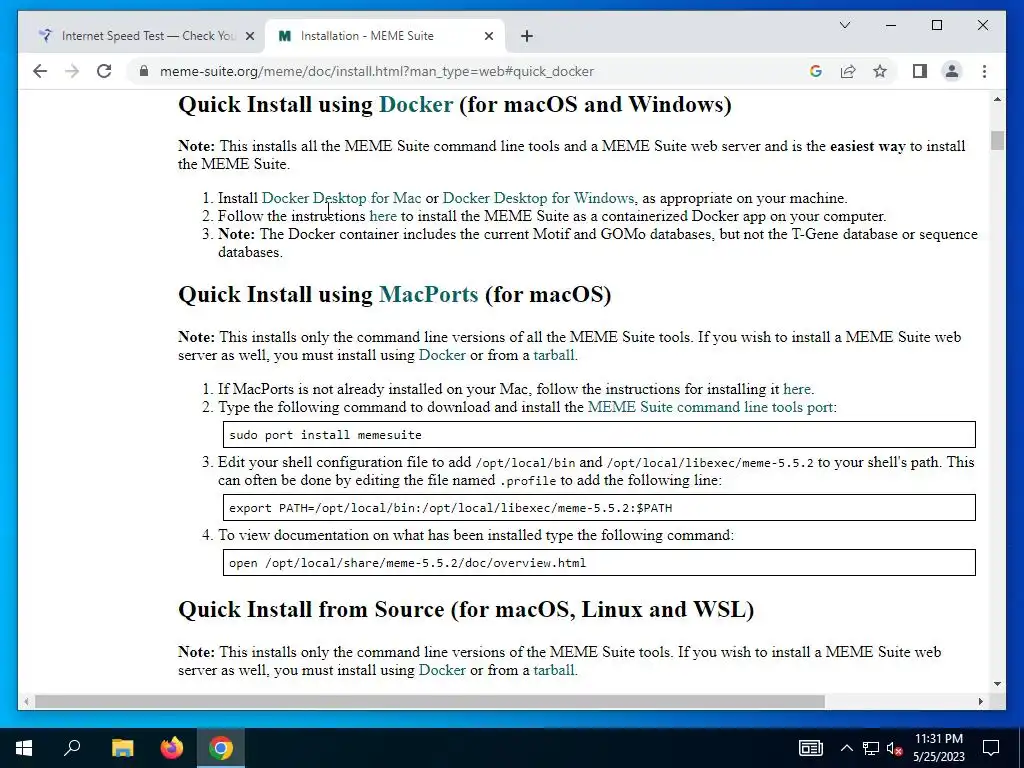Open the tab search dropdown chevron
The image size is (1024, 768).
pos(844,25)
